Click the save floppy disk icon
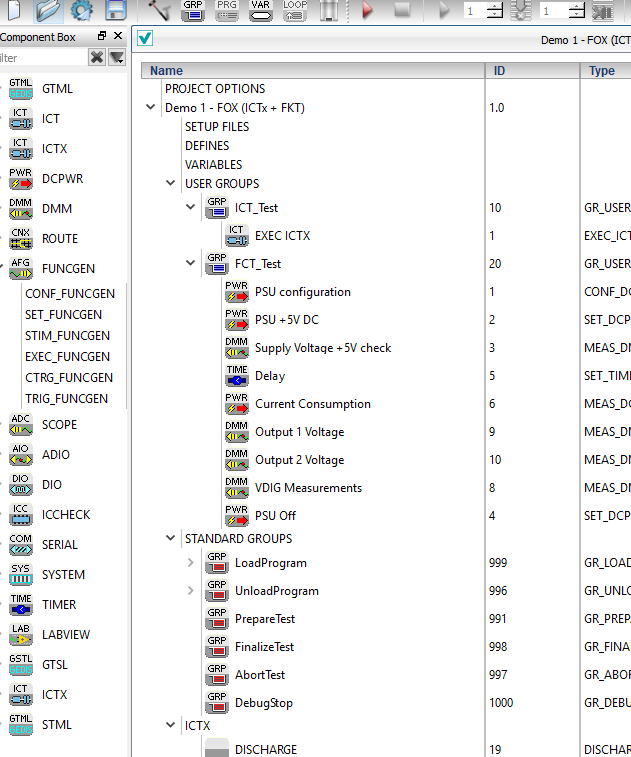The image size is (631, 757). click(115, 11)
